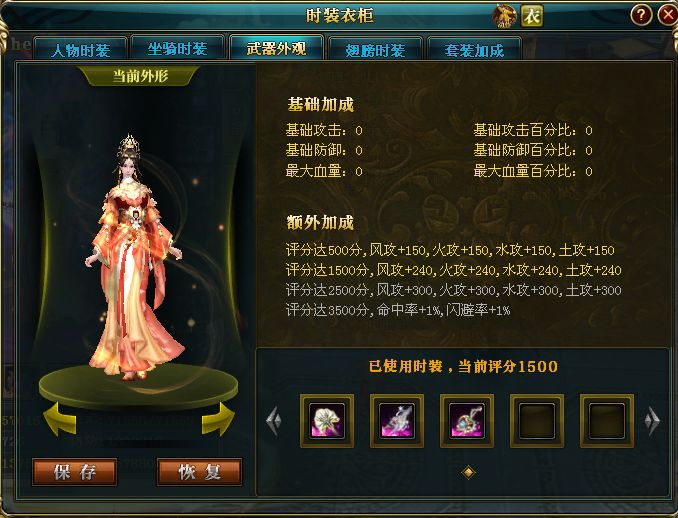Image resolution: width=678 pixels, height=518 pixels.
Task: Click the diamond page indicator below slots
Action: click(x=468, y=472)
